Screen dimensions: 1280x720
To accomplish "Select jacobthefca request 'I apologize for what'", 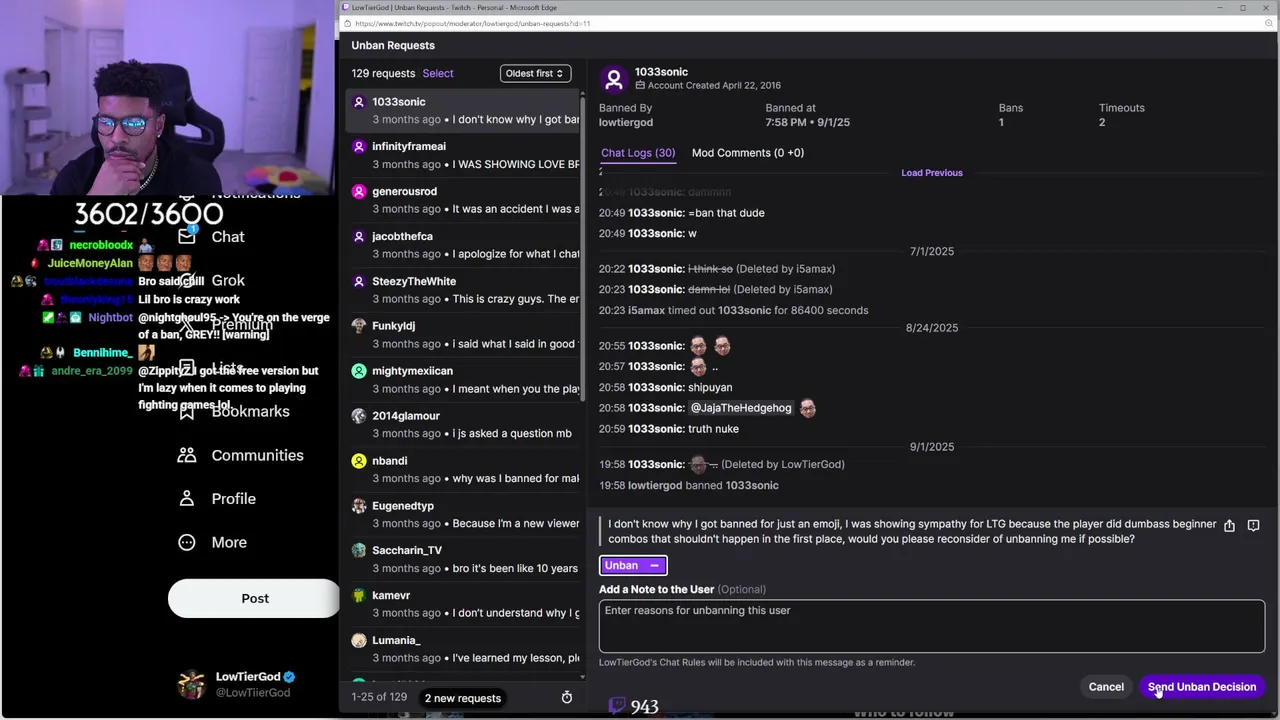I will coord(464,245).
